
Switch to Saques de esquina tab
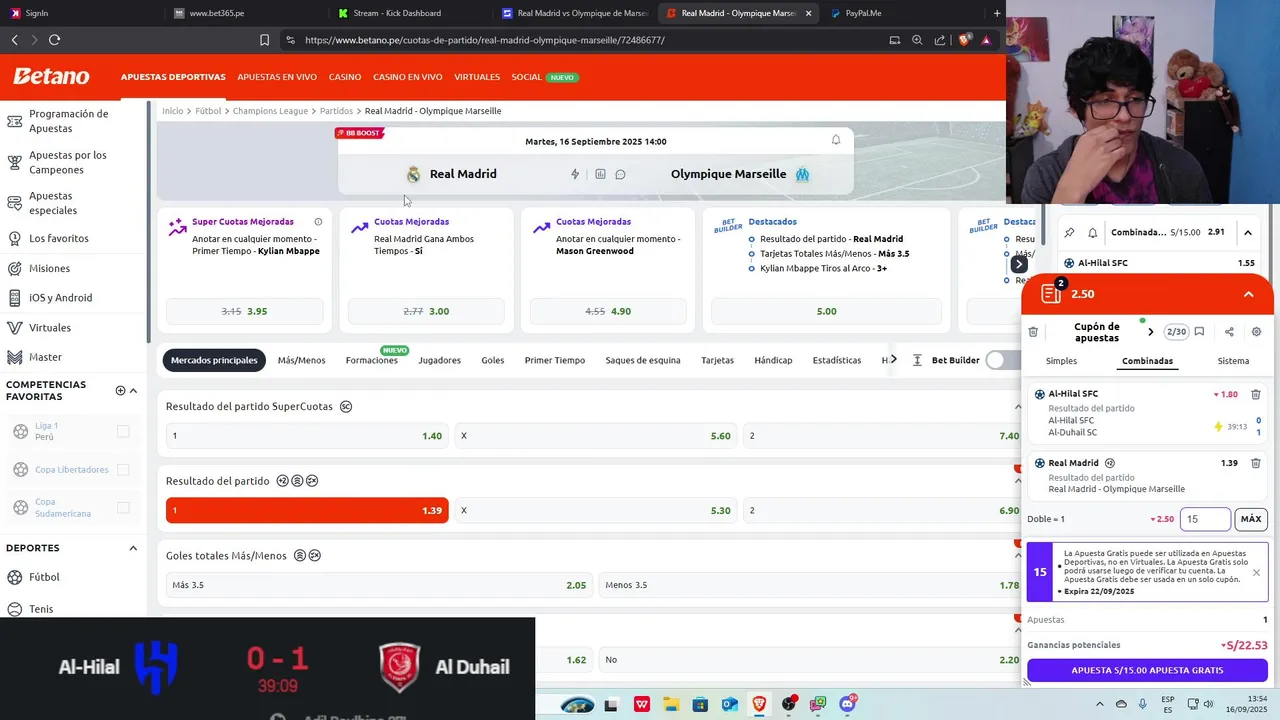tap(643, 360)
